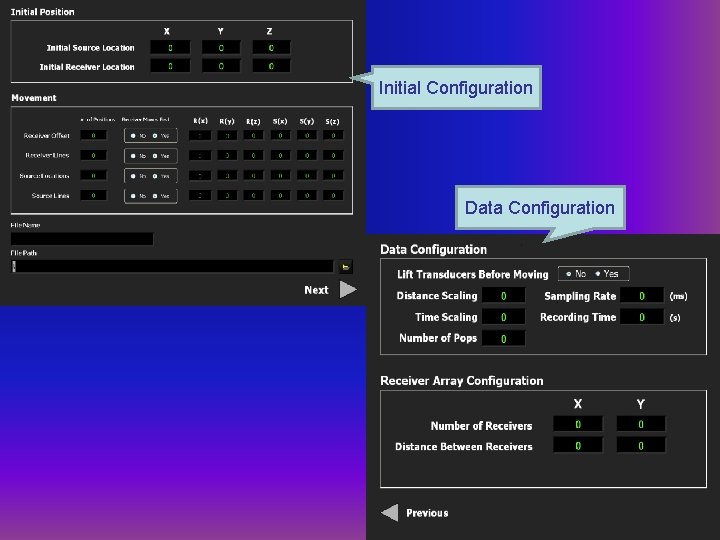Click Initial Source Location X field

(170, 48)
